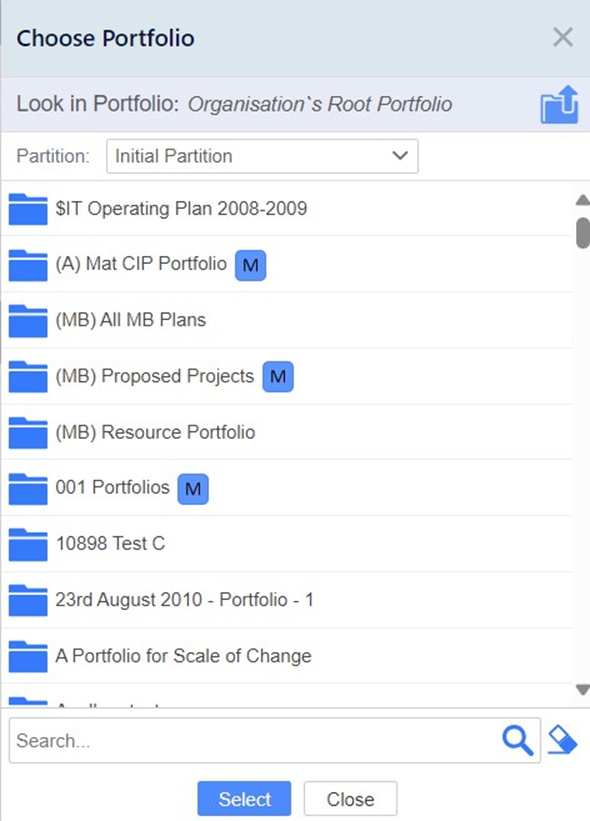Screen dimensions: 590x821
Task: Click the folder icon for $IT Operating Plan
Action: (x=28, y=209)
